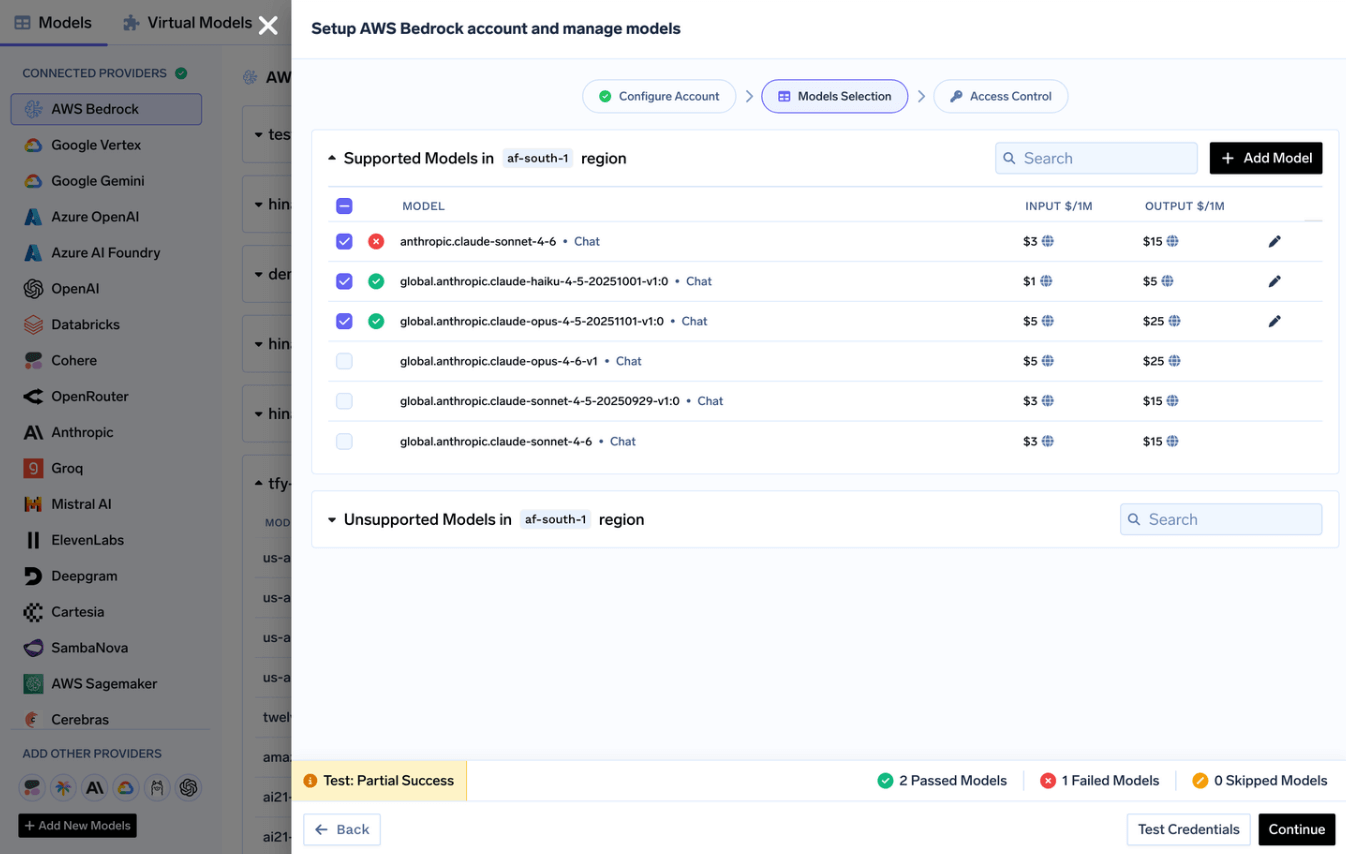The image size is (1346, 854).
Task: Click Google Cloud icon under Add Other Providers
Action: pos(125,788)
